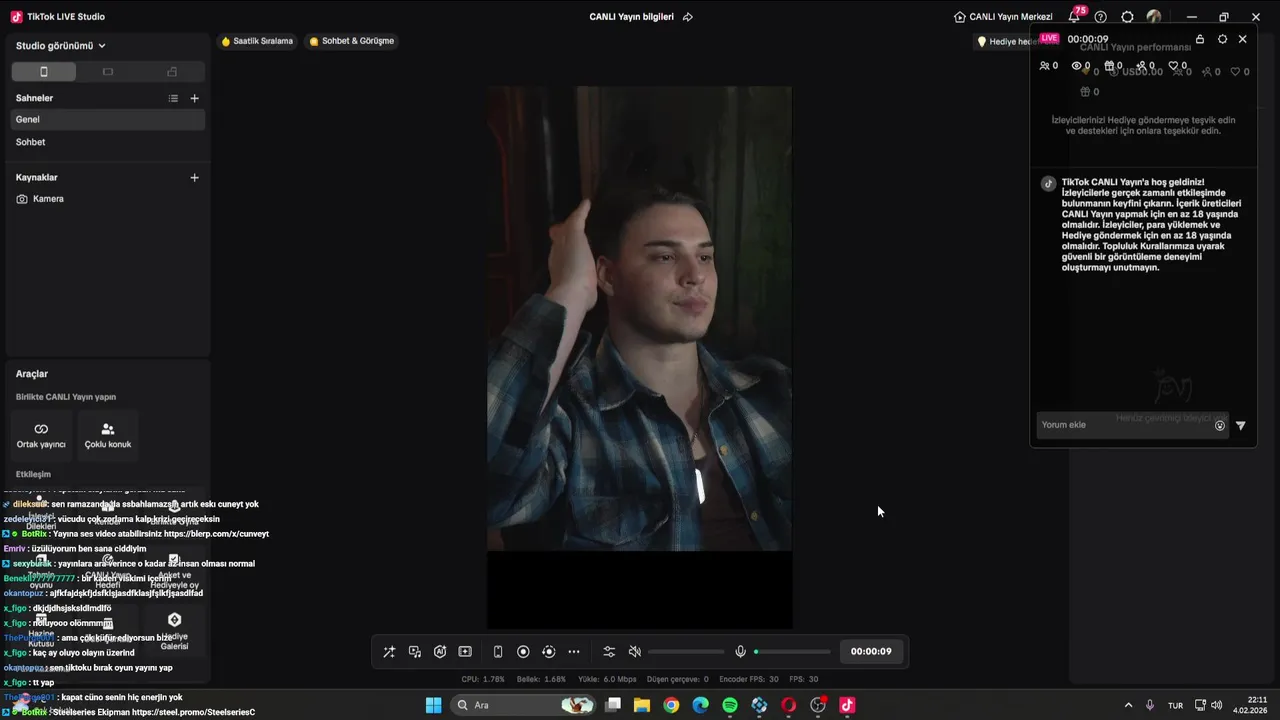Screen dimensions: 1280x720
Task: Add a new scene with Sahneler plus
Action: (x=195, y=98)
